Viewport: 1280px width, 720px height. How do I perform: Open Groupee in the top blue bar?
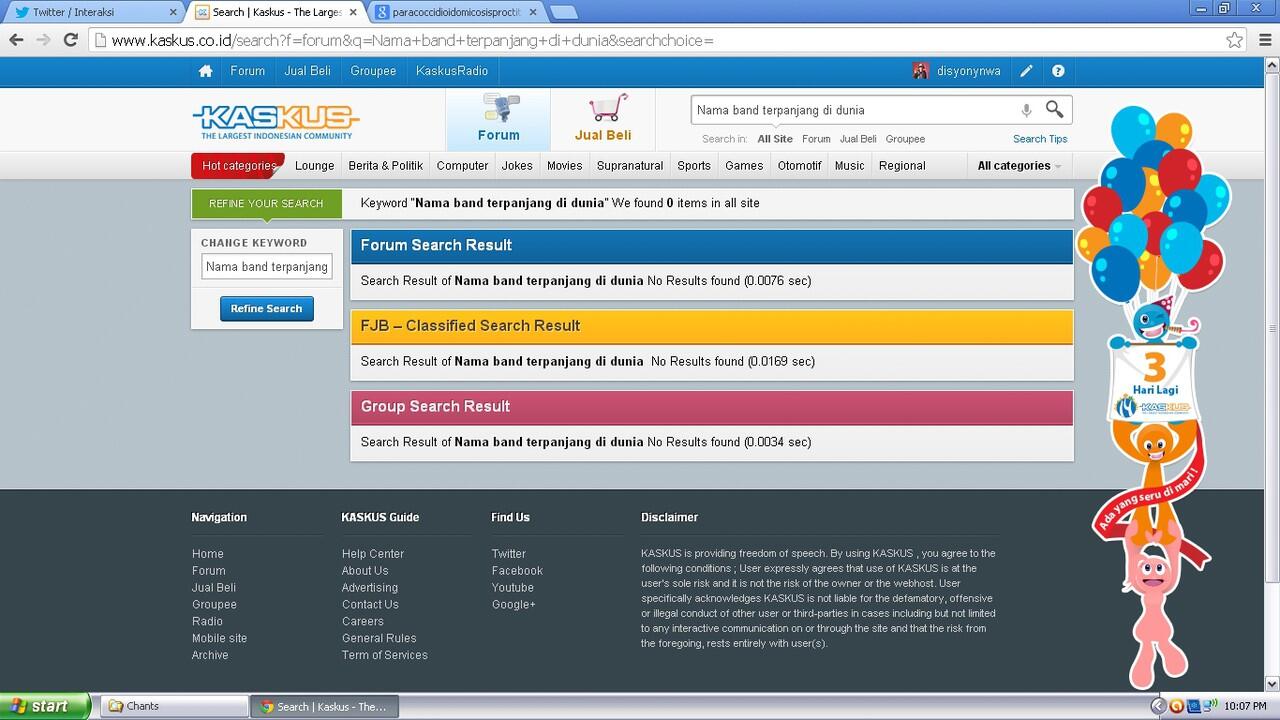click(x=373, y=71)
